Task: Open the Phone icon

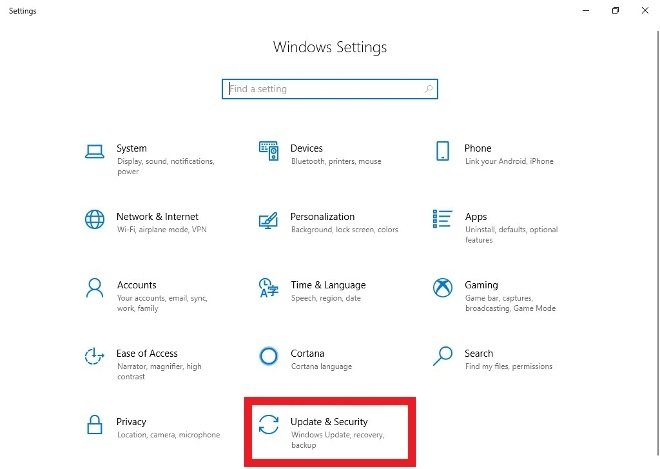Action: (442, 151)
